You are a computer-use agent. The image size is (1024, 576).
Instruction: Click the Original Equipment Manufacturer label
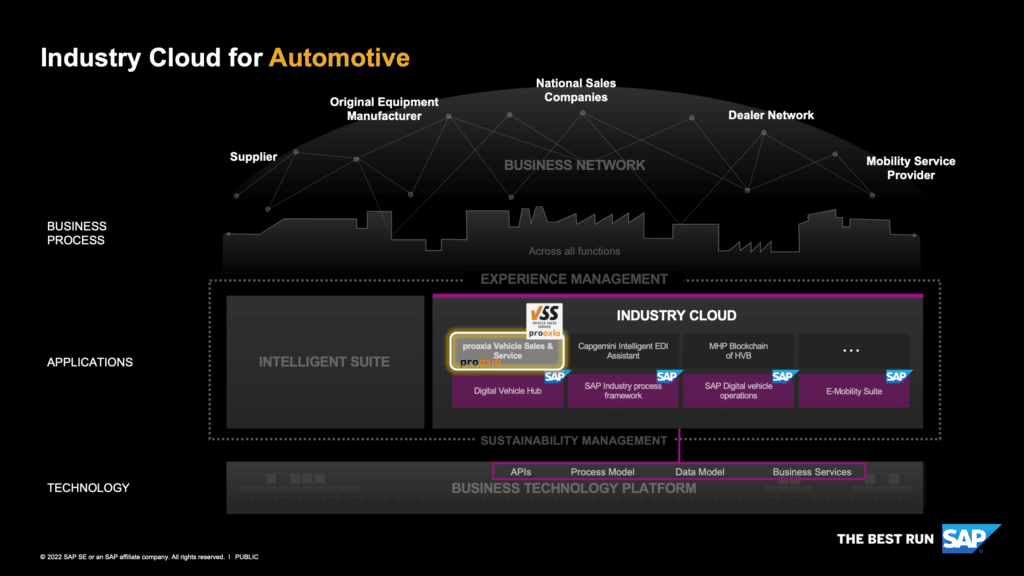tap(384, 109)
